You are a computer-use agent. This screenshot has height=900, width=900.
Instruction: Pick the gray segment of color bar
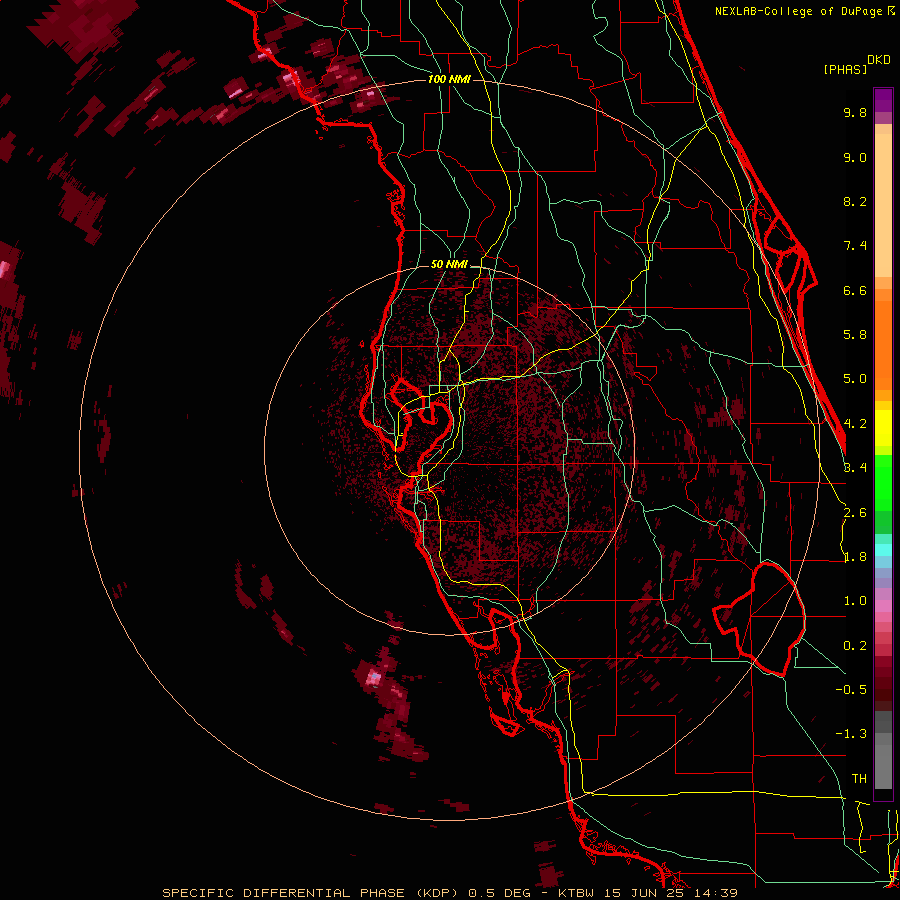coord(883,751)
